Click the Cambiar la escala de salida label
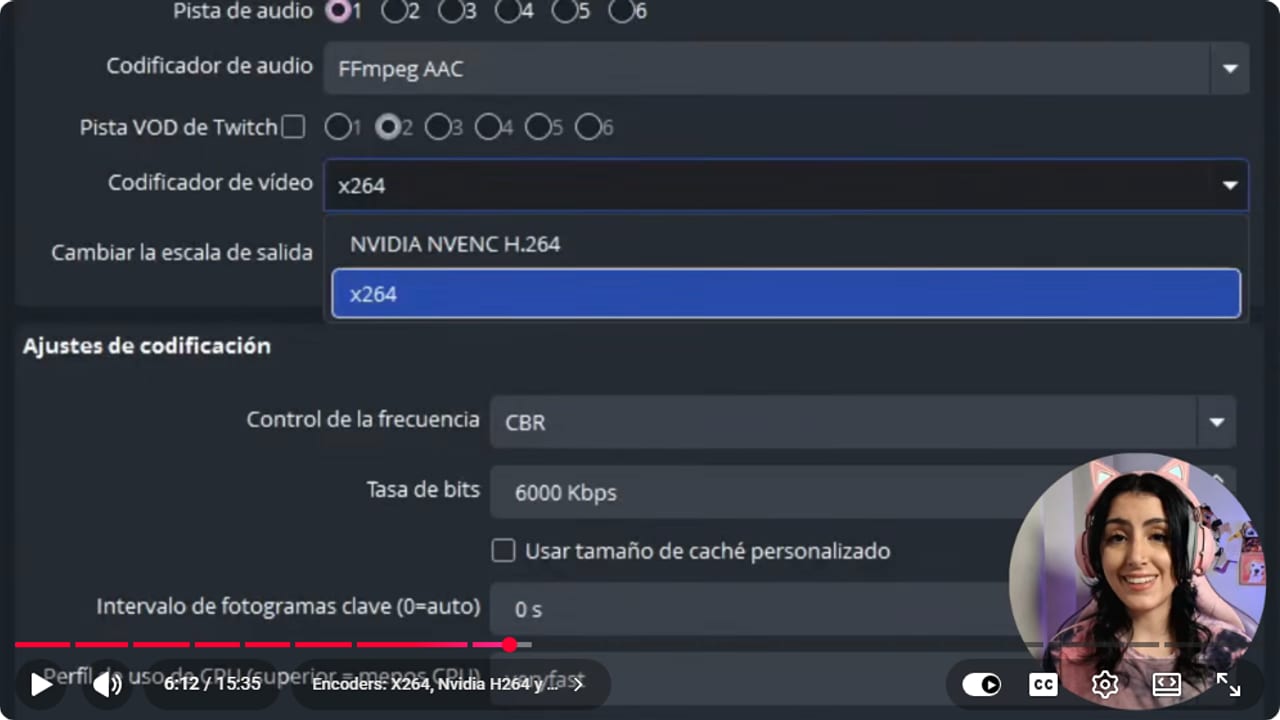The width and height of the screenshot is (1280, 720). [x=182, y=252]
